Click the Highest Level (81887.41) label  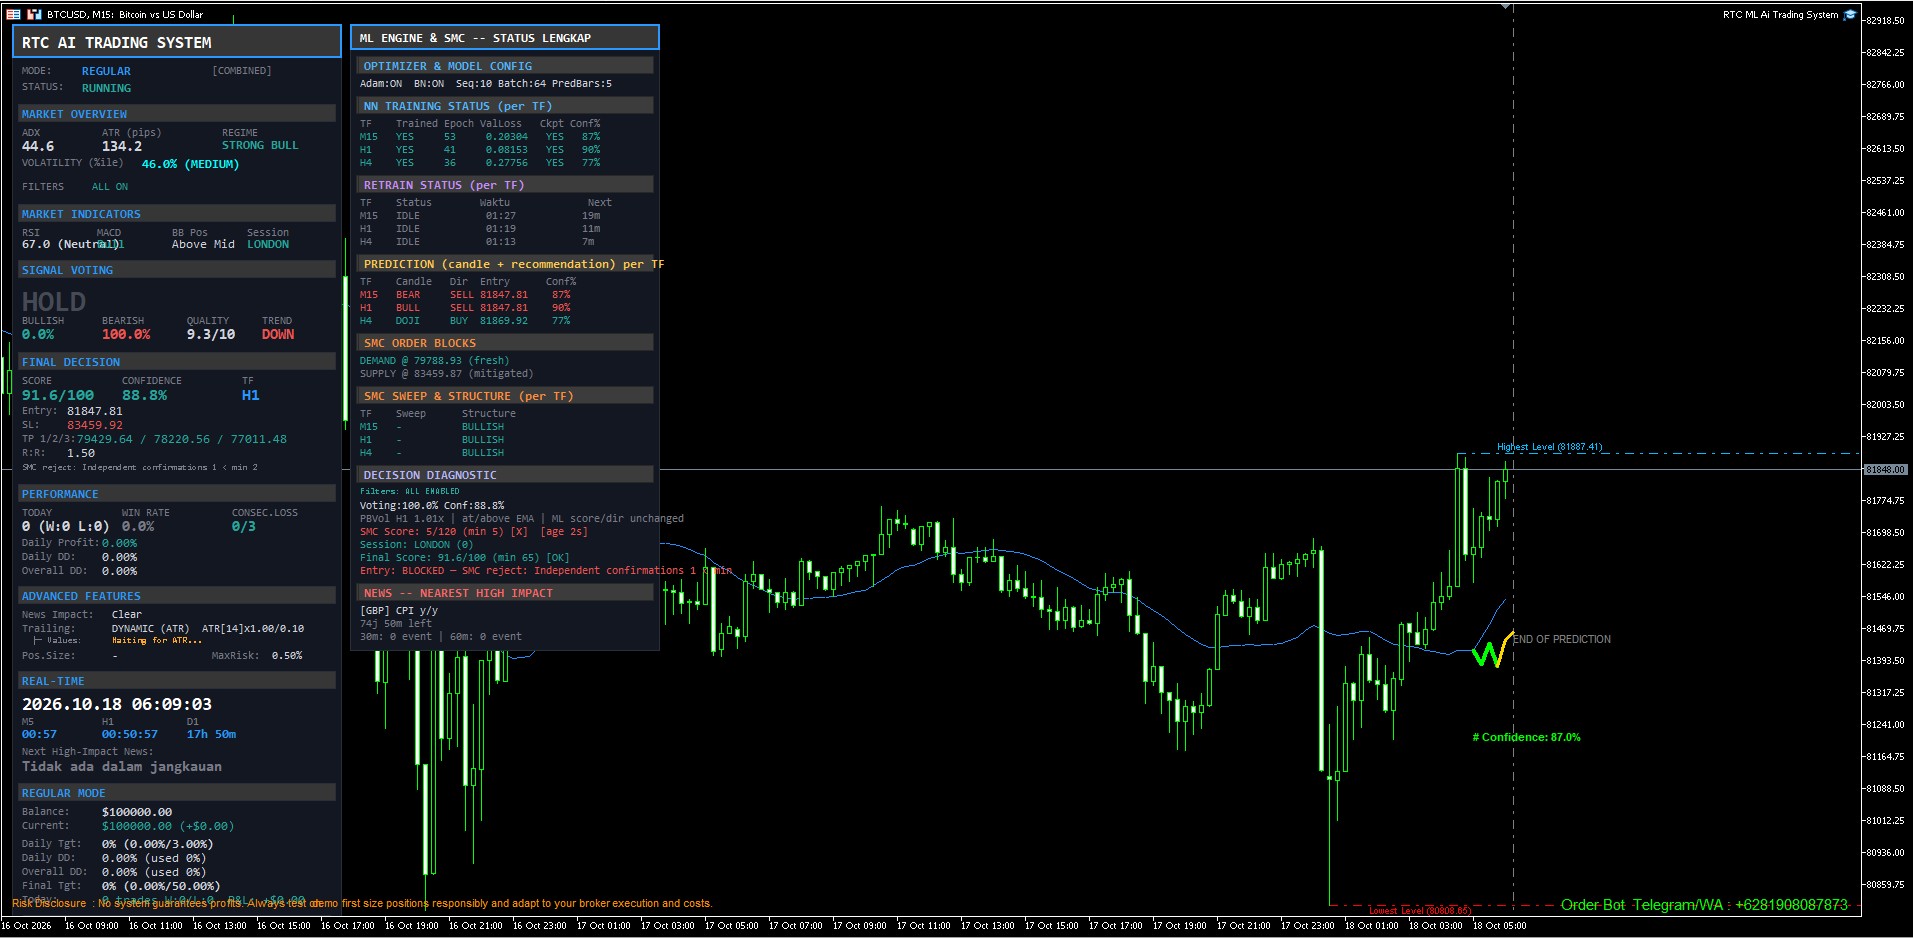point(1549,447)
